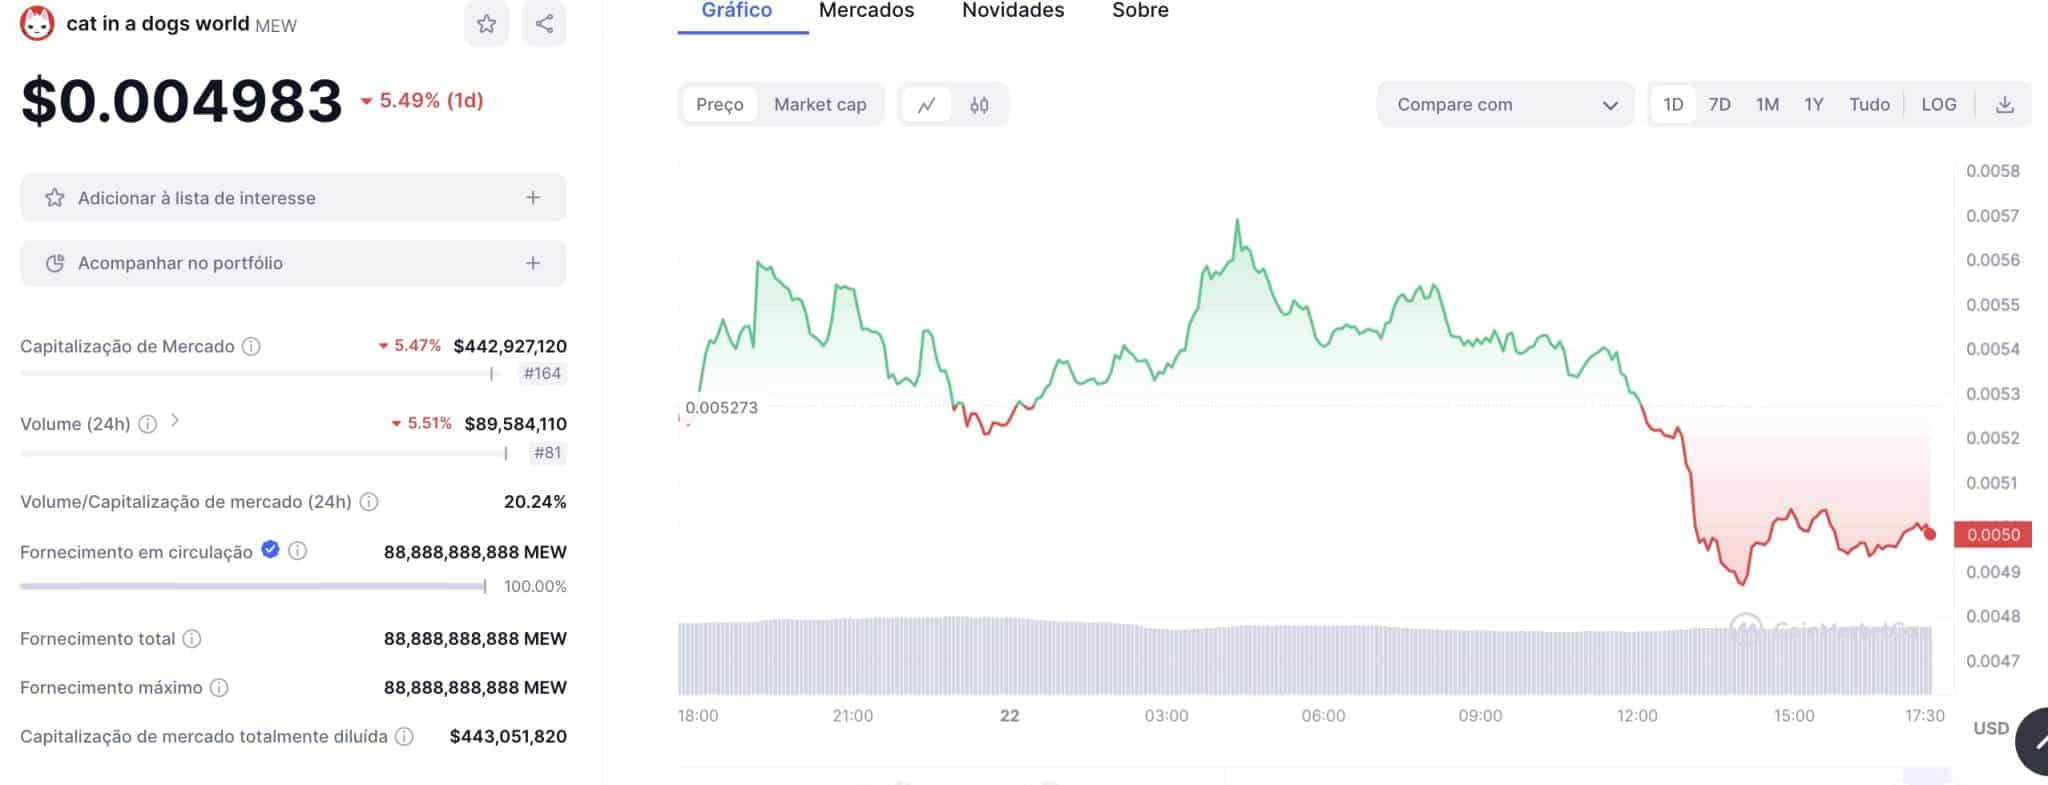
Task: Click the volume histogram below the chart
Action: (1305, 656)
